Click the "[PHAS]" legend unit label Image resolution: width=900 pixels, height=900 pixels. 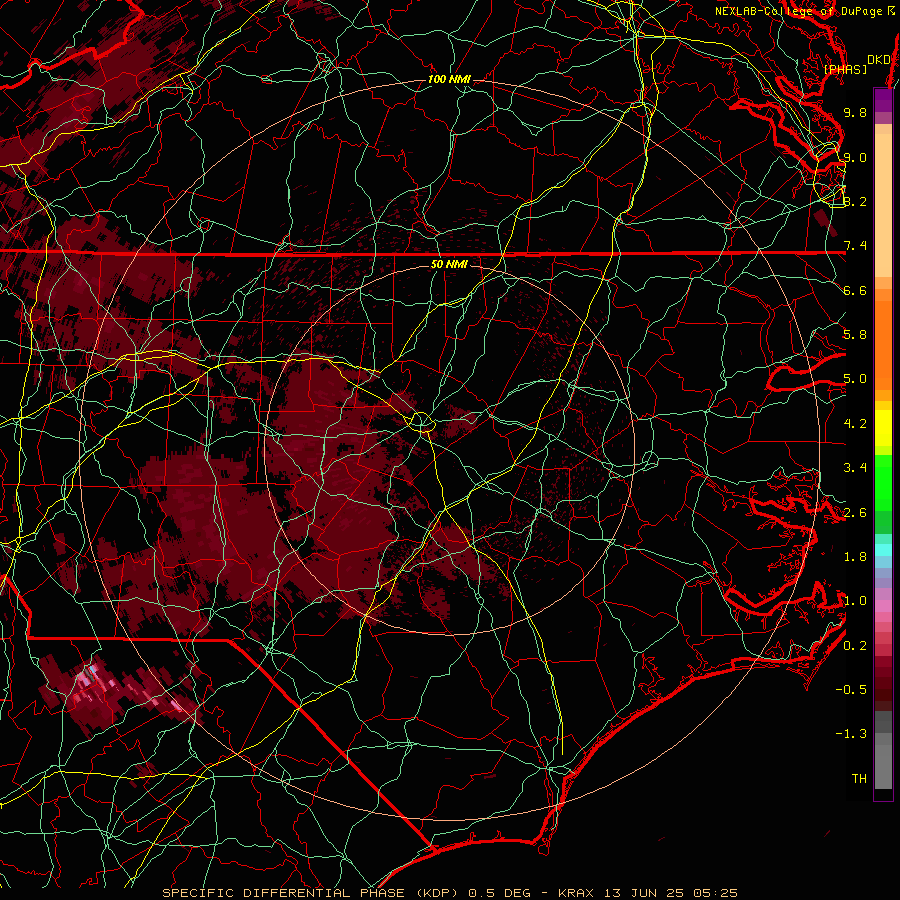coord(845,69)
